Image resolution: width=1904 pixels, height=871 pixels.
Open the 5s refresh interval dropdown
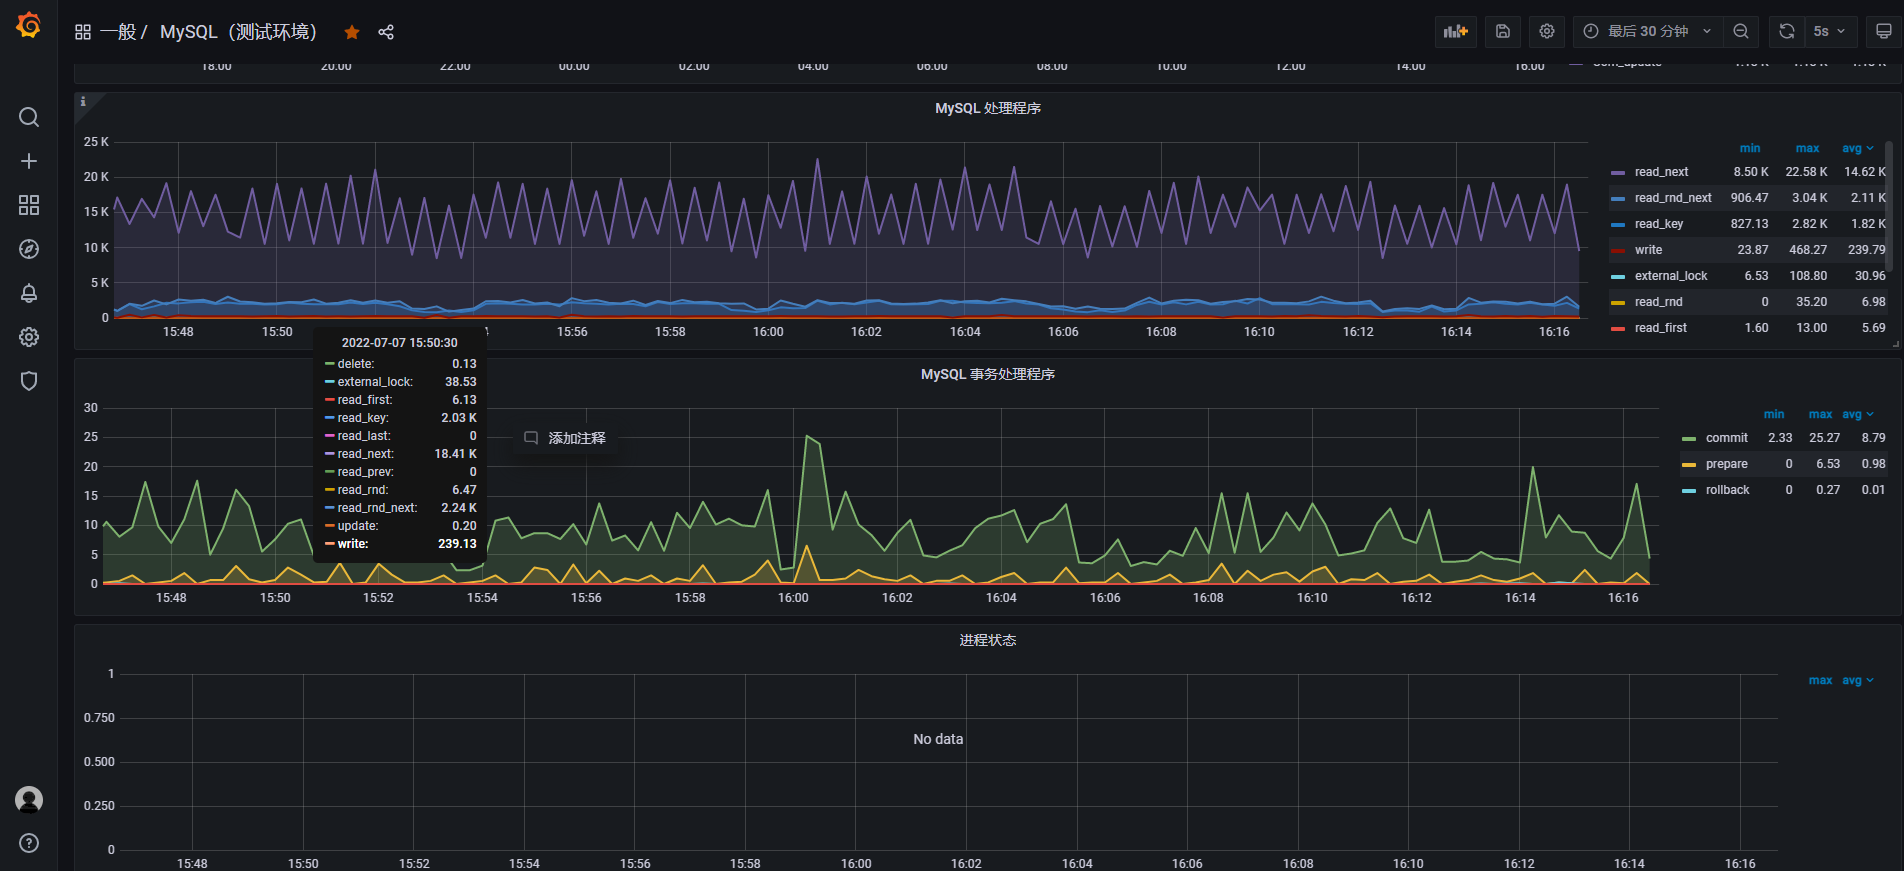pyautogui.click(x=1830, y=32)
